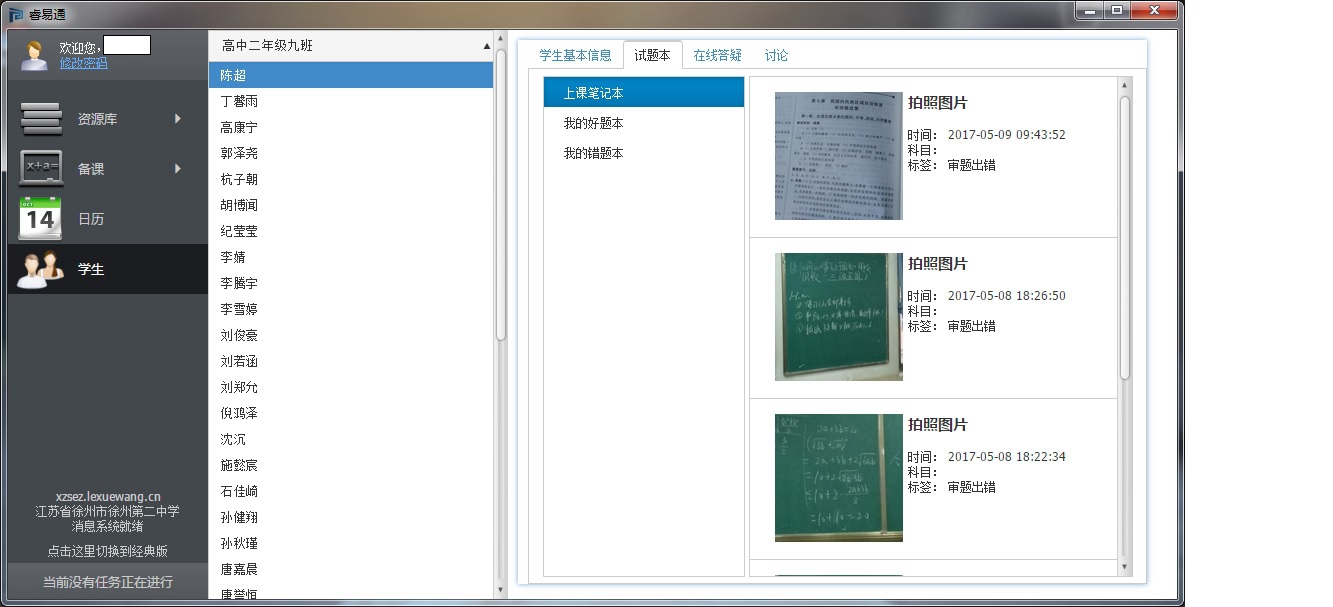Select the 学生 people icon
Screen dimensions: 1333x607
41,269
